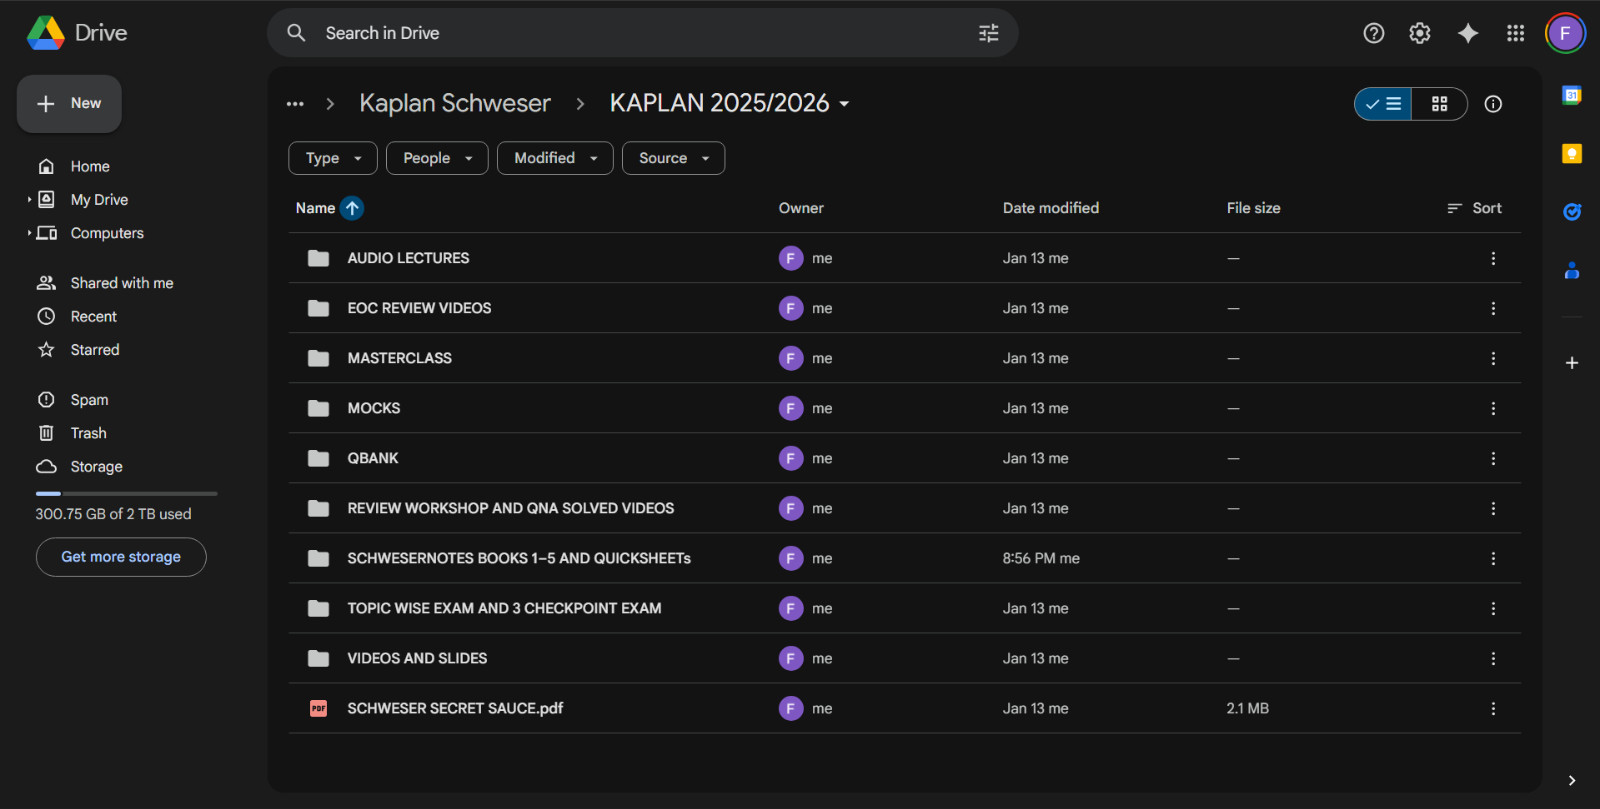1600x809 pixels.
Task: Launch Gemini sparkle assistant
Action: coord(1468,33)
